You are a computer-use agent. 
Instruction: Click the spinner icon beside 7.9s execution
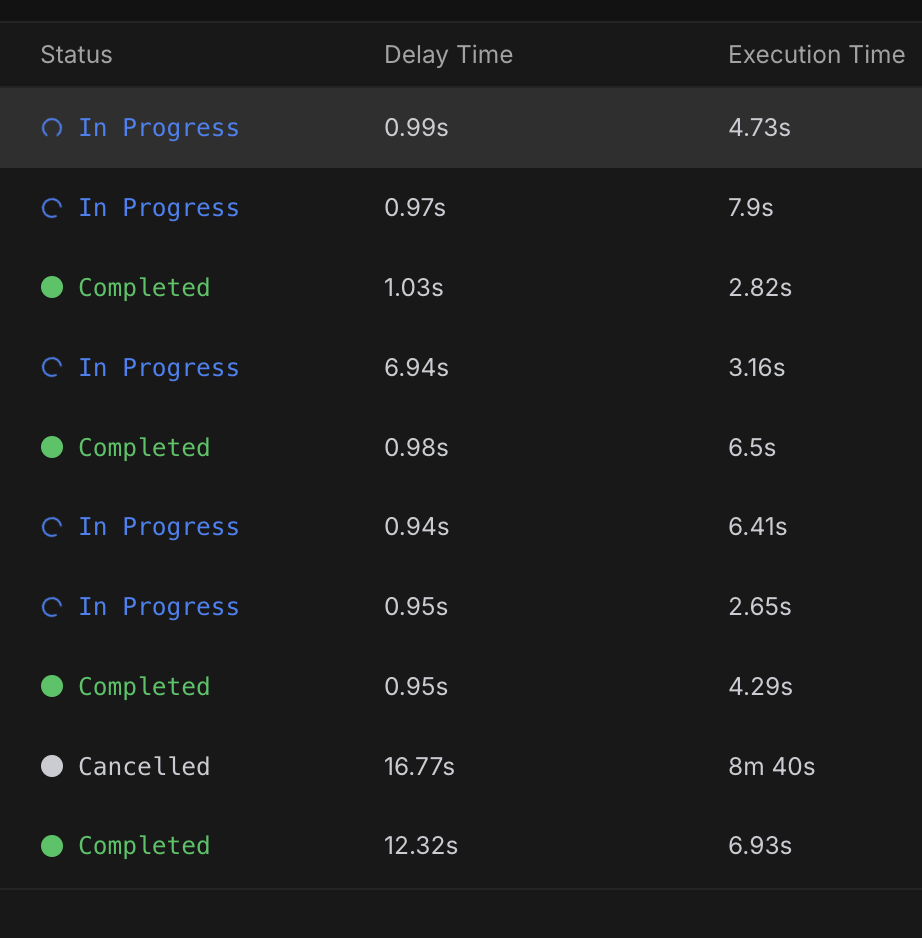52,208
